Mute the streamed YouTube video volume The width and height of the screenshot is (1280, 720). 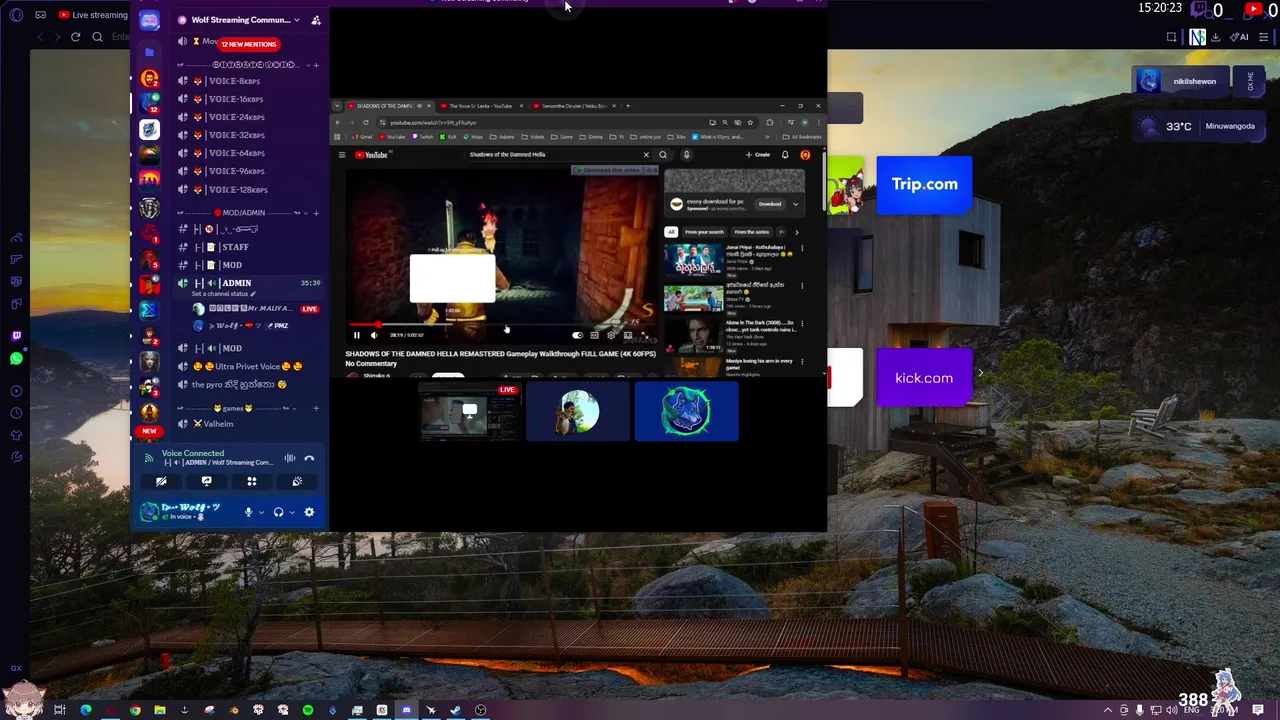click(373, 335)
